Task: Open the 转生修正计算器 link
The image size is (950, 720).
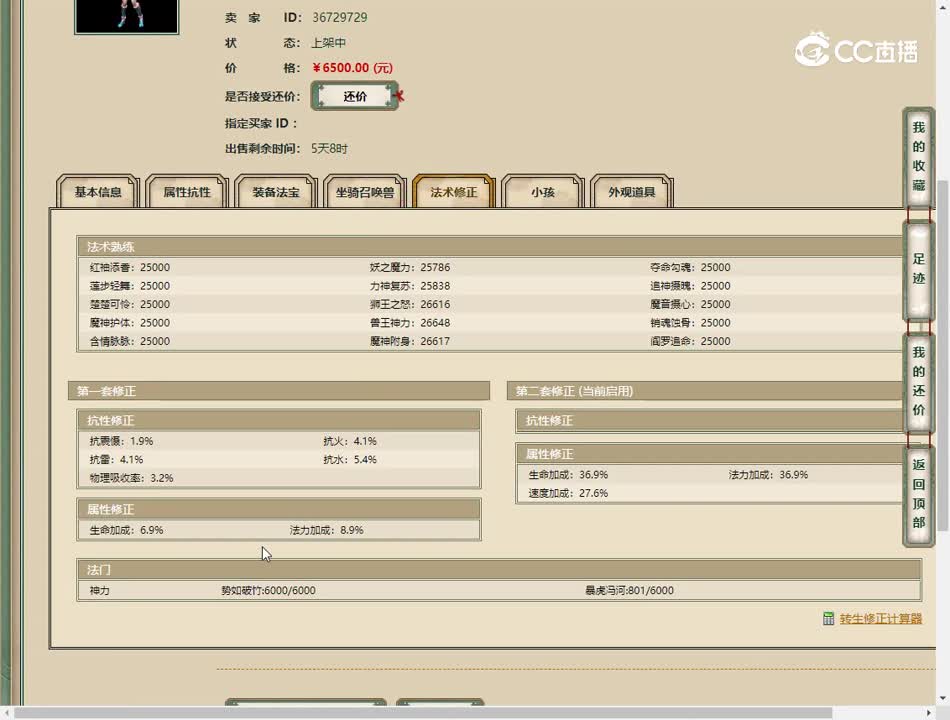Action: point(880,619)
